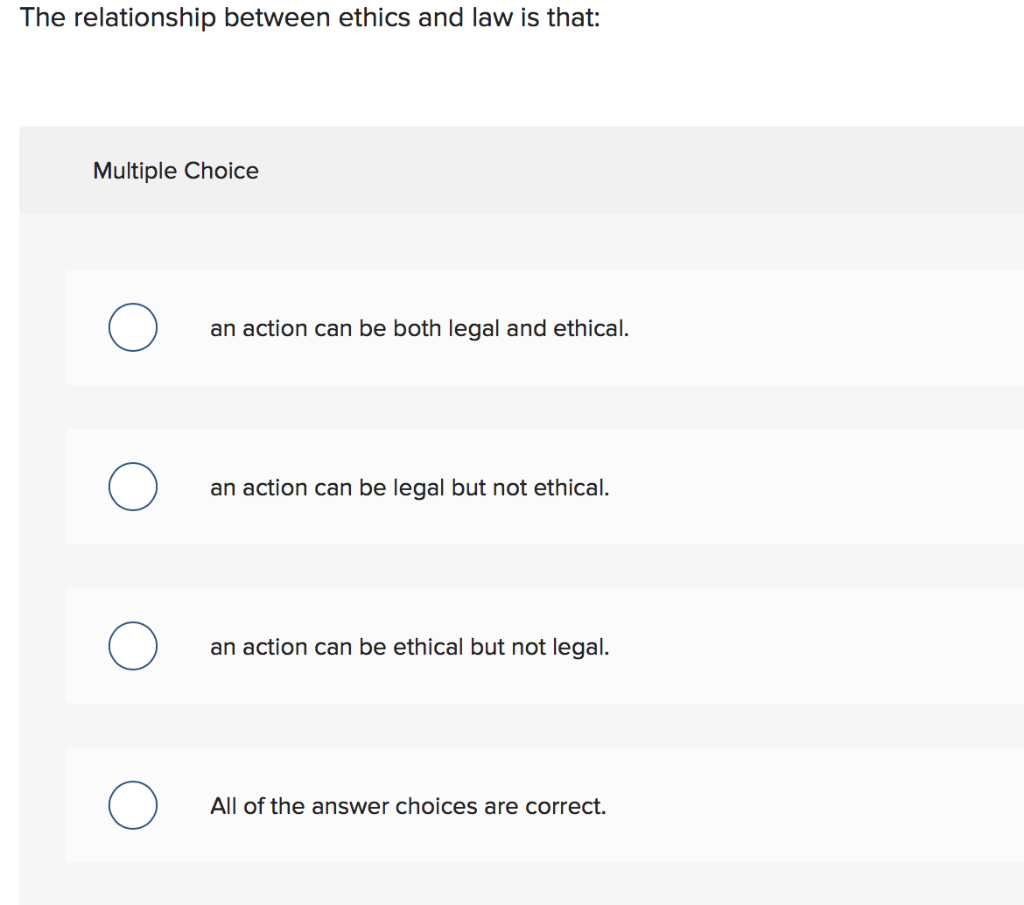Click 'All of the answer choices are correct' text
Image resolution: width=1024 pixels, height=905 pixels.
click(408, 806)
